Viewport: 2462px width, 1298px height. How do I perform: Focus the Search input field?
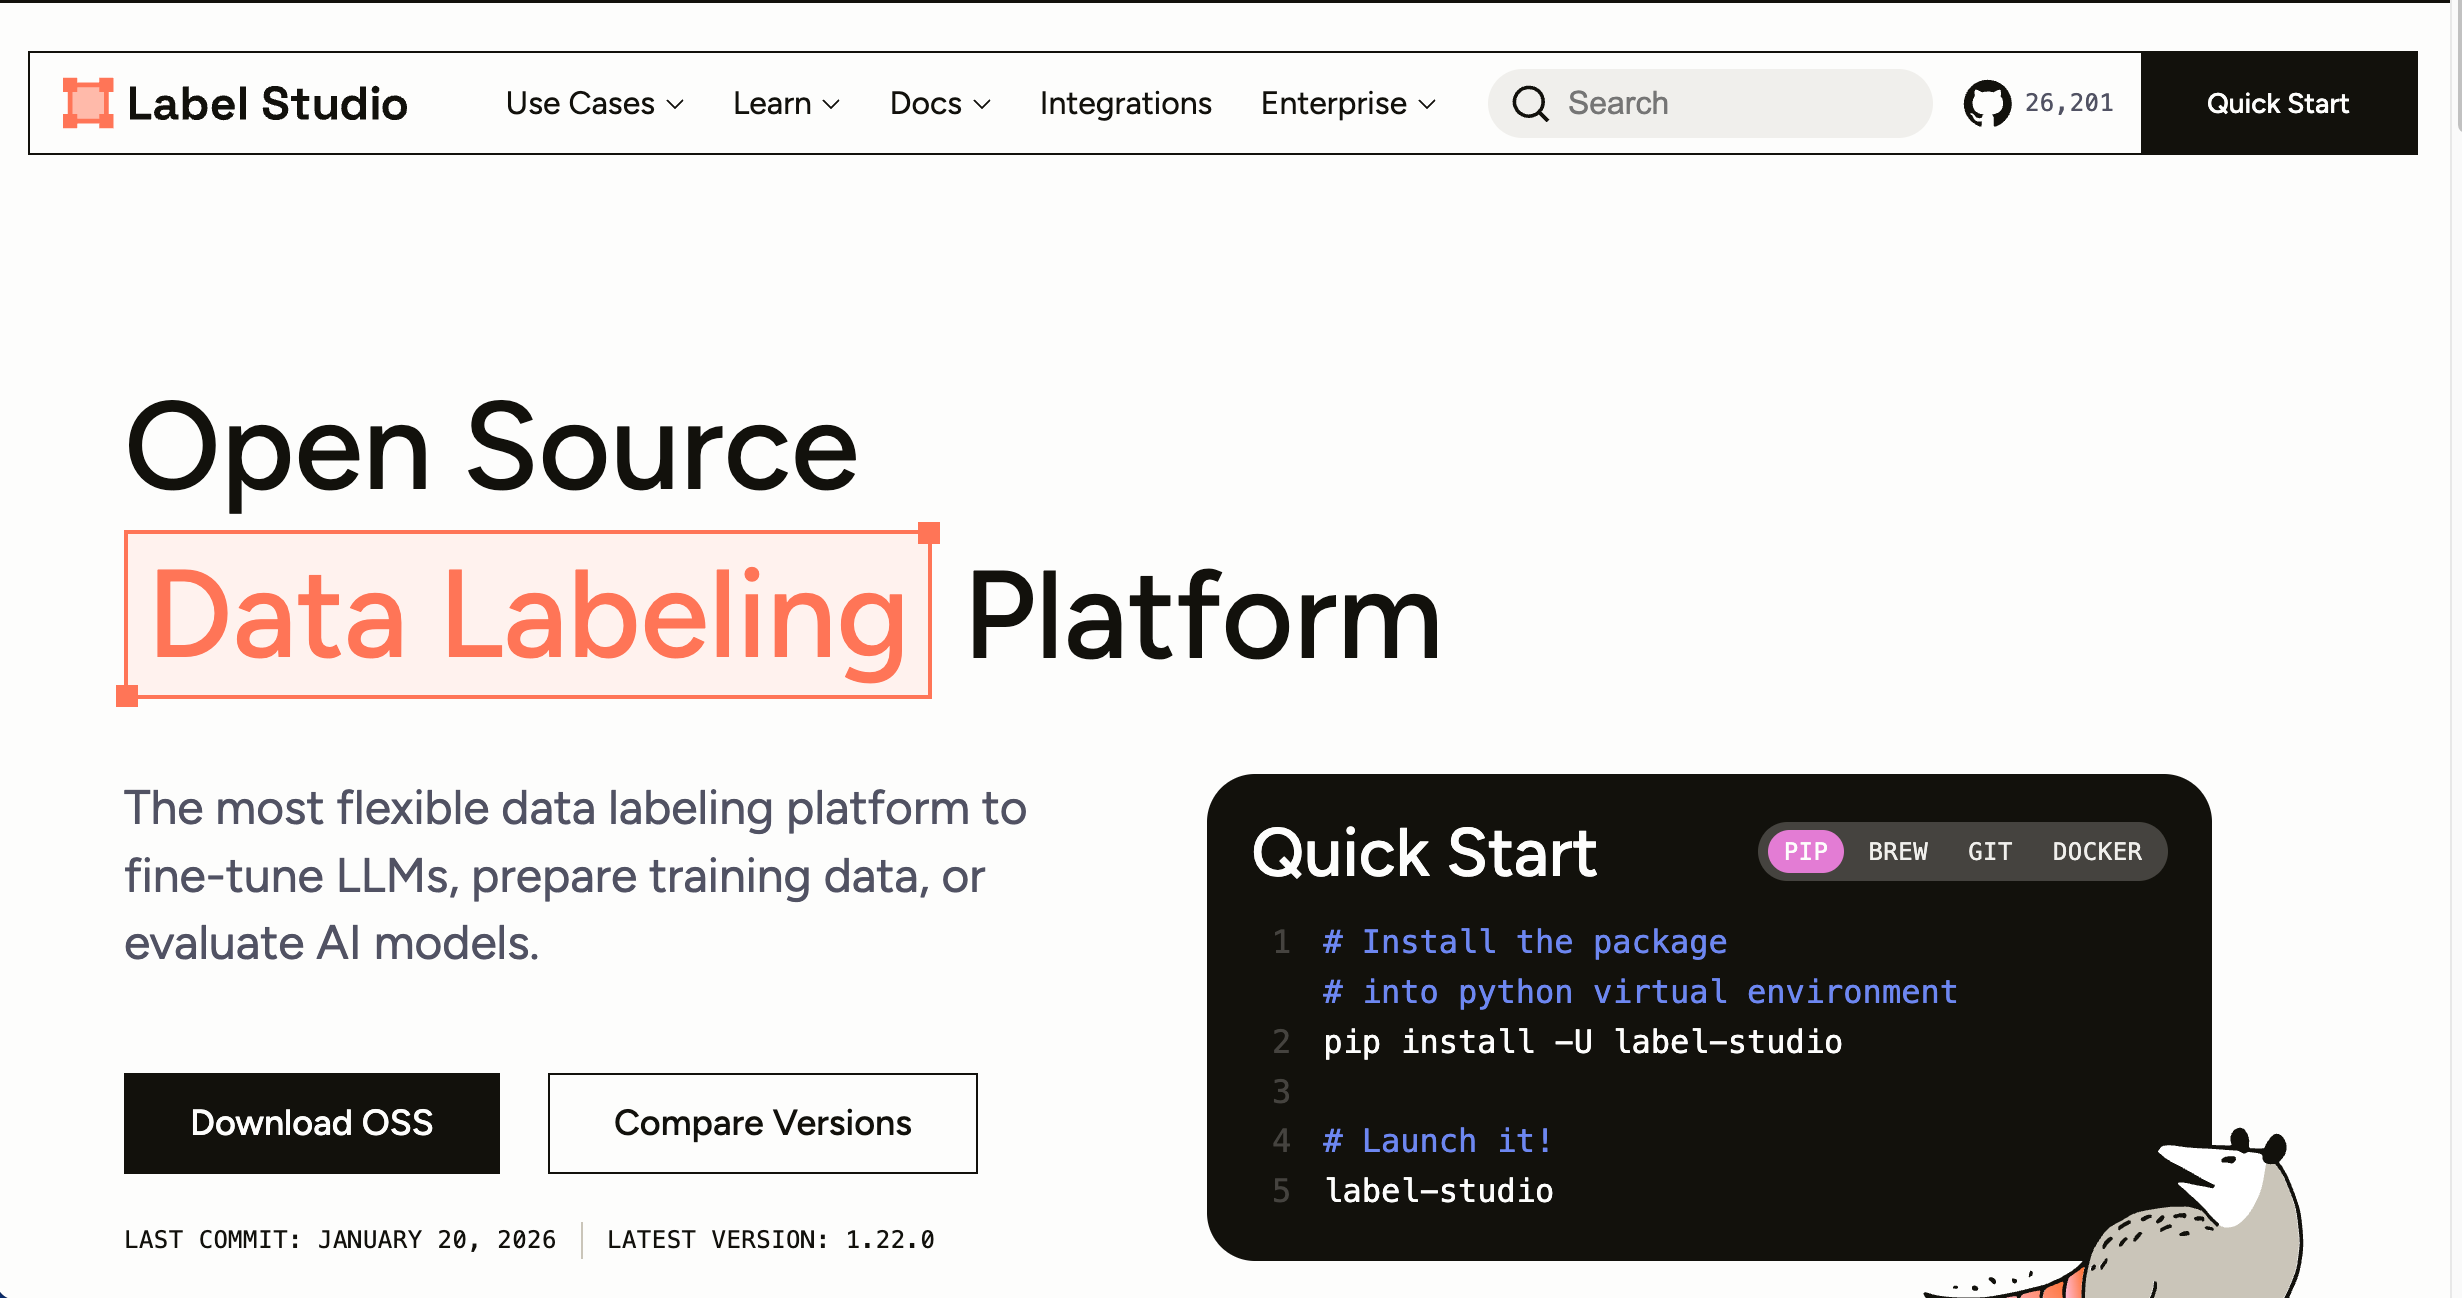pos(1740,103)
